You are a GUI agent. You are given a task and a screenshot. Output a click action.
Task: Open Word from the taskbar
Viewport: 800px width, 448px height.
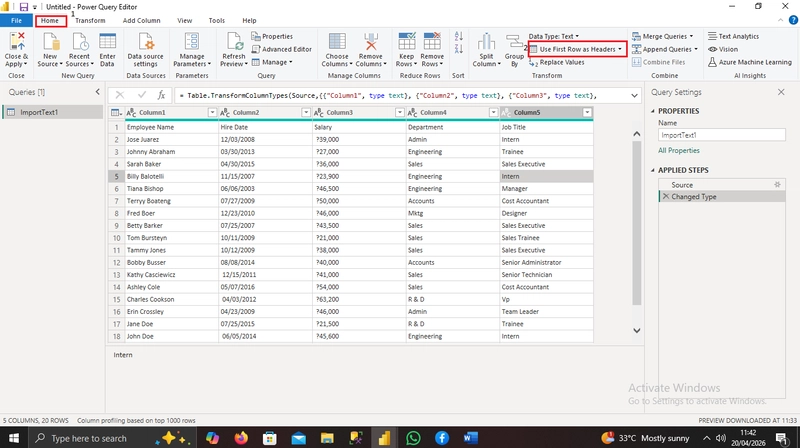[x=470, y=438]
